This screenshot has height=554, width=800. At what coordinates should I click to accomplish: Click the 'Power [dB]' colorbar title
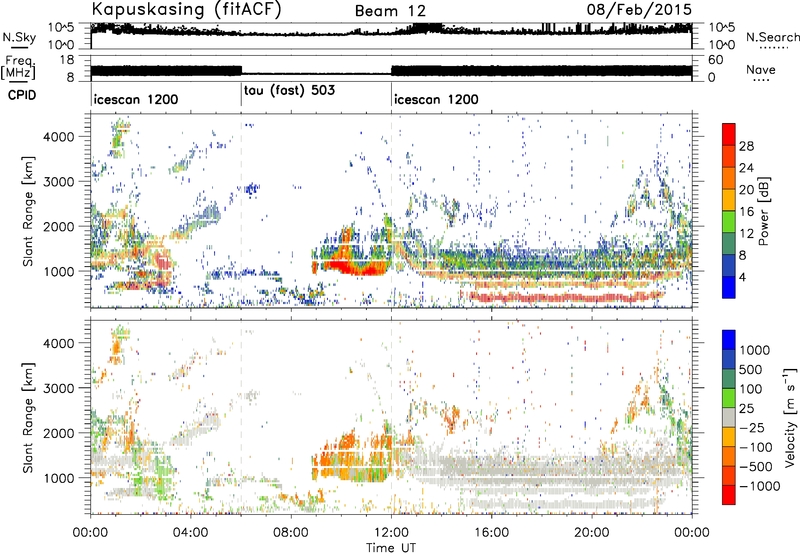coord(763,211)
